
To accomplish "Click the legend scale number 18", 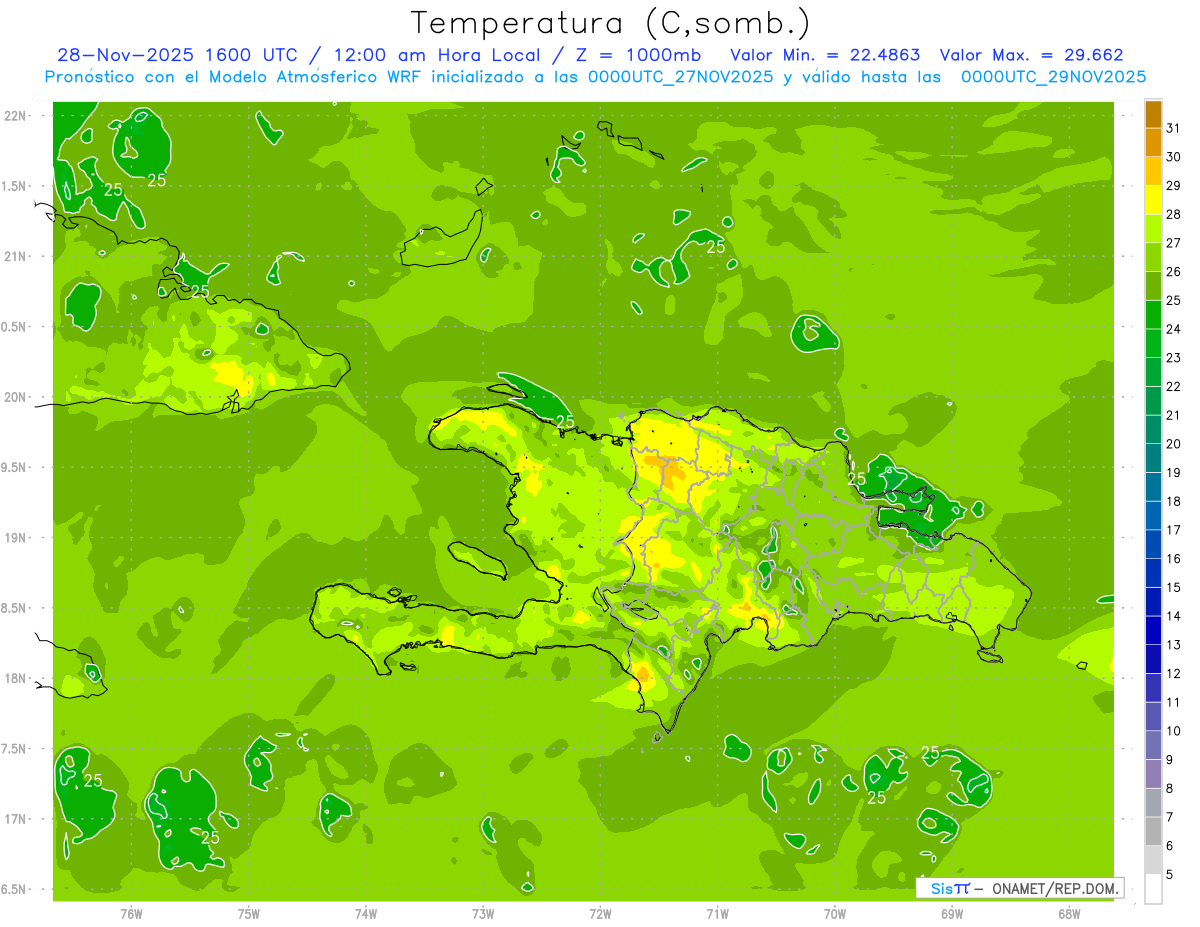I will coord(1174,502).
